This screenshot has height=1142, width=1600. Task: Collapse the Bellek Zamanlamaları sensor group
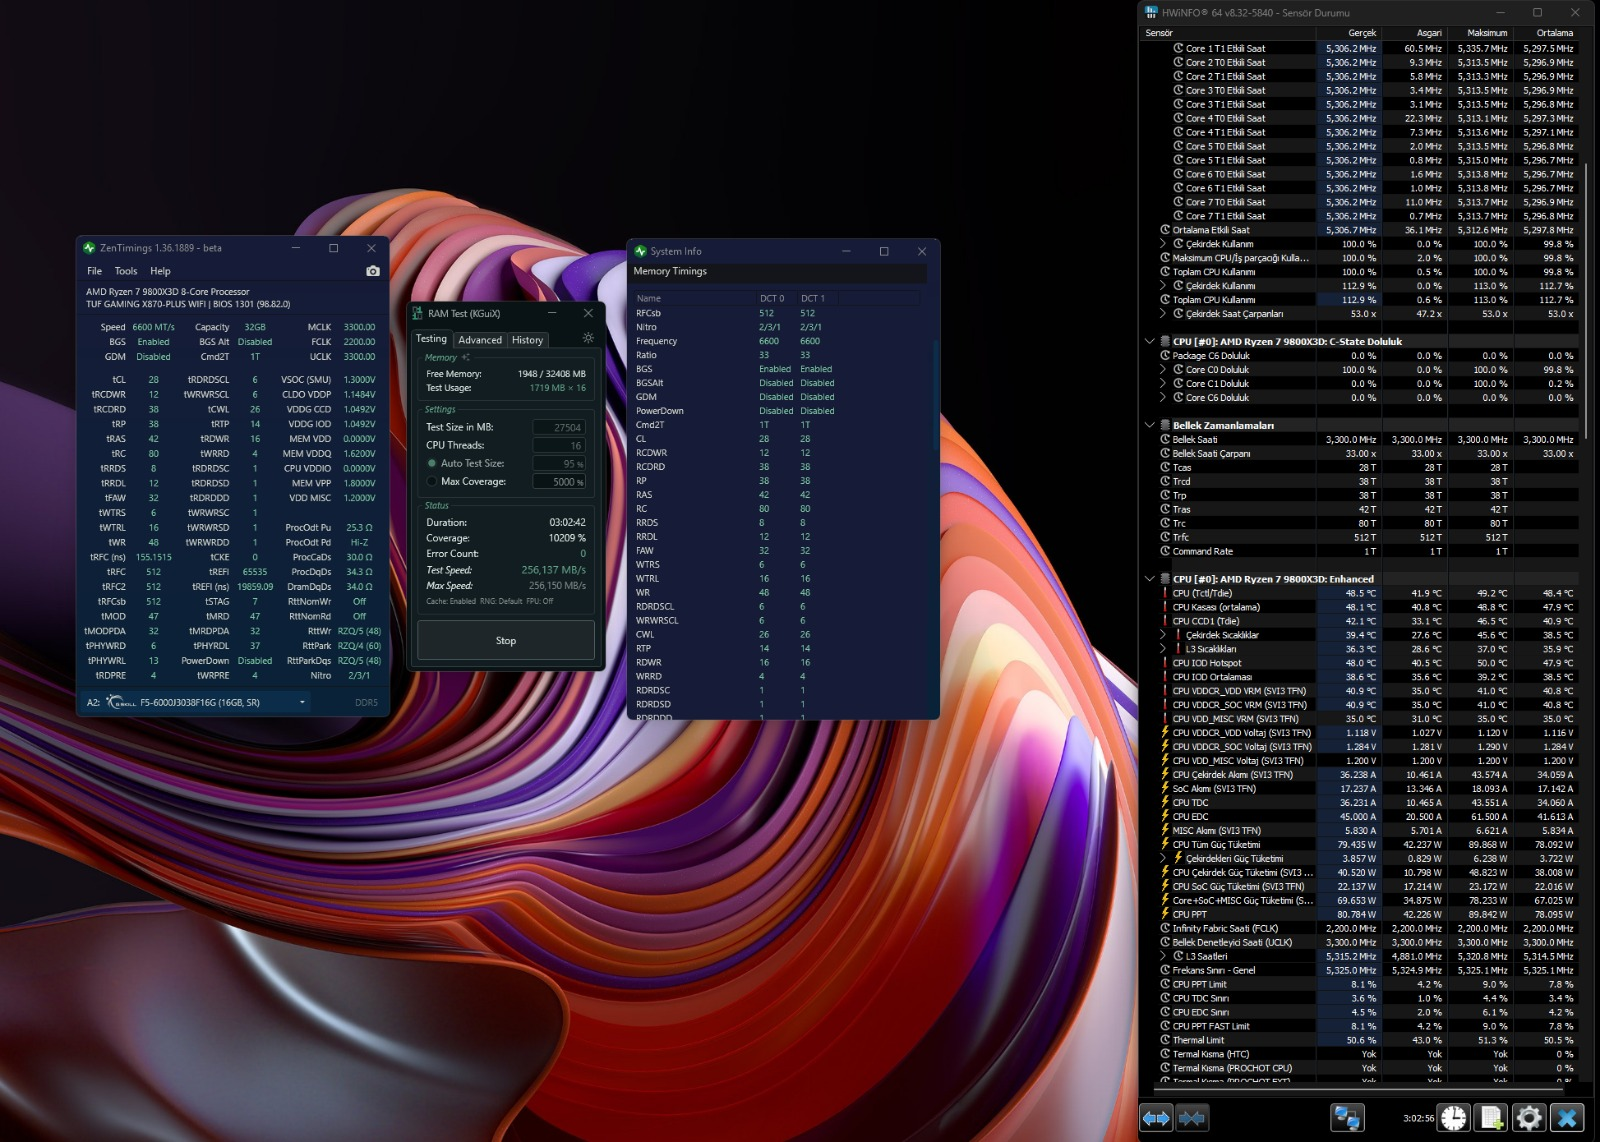(1150, 425)
